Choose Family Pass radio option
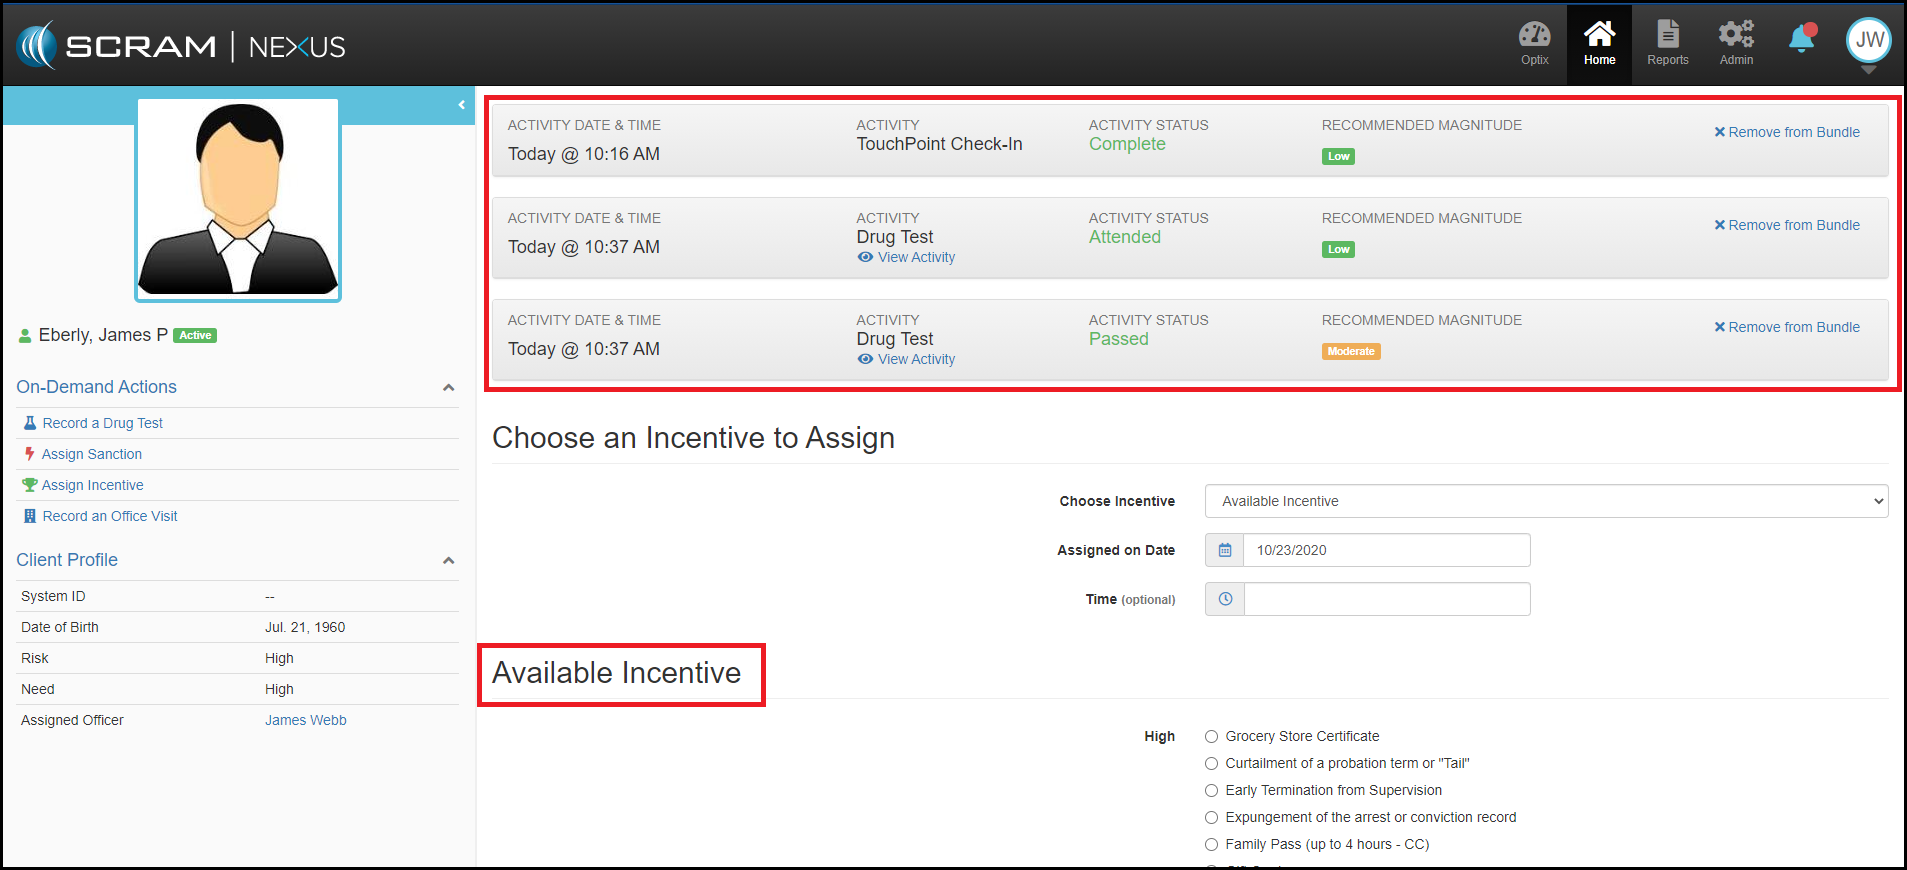This screenshot has width=1907, height=870. pos(1212,844)
